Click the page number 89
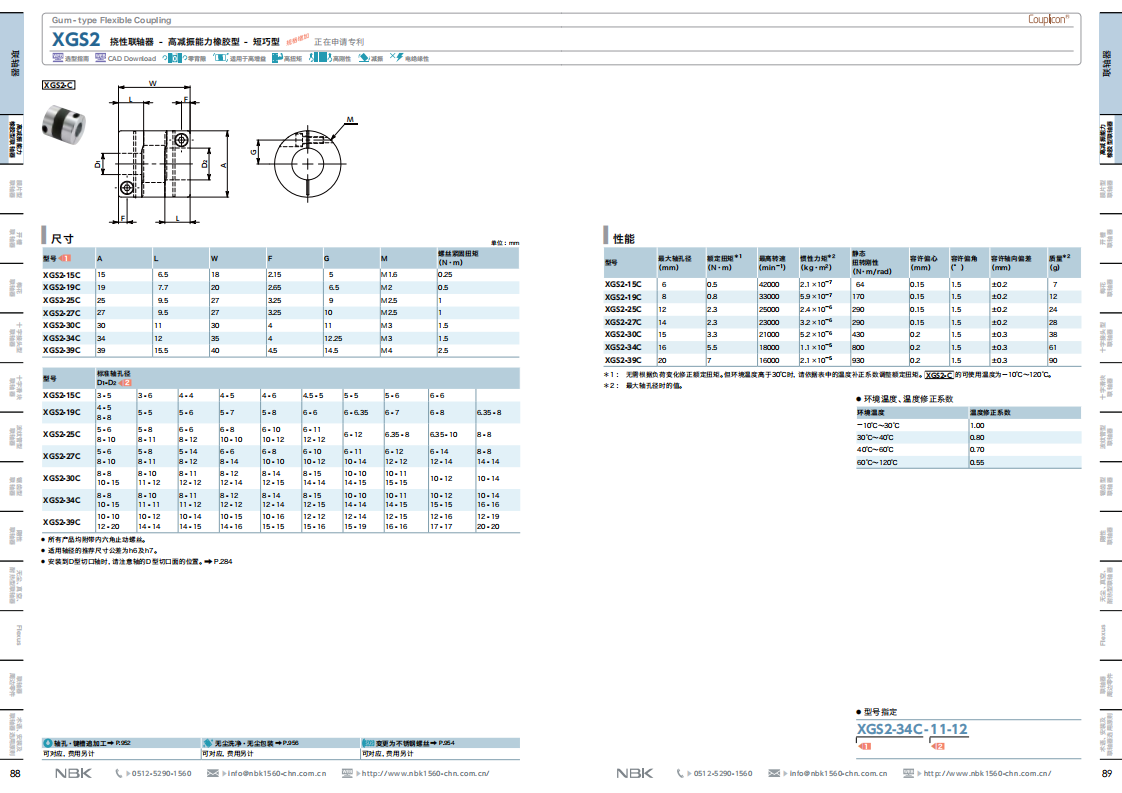Screen dimensions: 1122x793 point(1106,774)
